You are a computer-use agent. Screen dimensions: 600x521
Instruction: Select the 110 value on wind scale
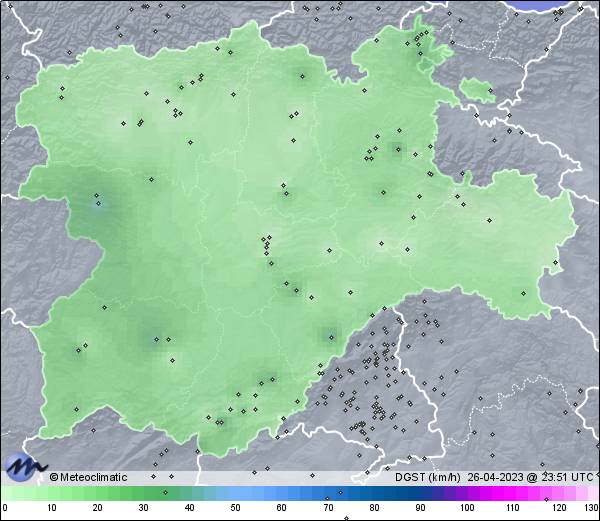point(513,508)
